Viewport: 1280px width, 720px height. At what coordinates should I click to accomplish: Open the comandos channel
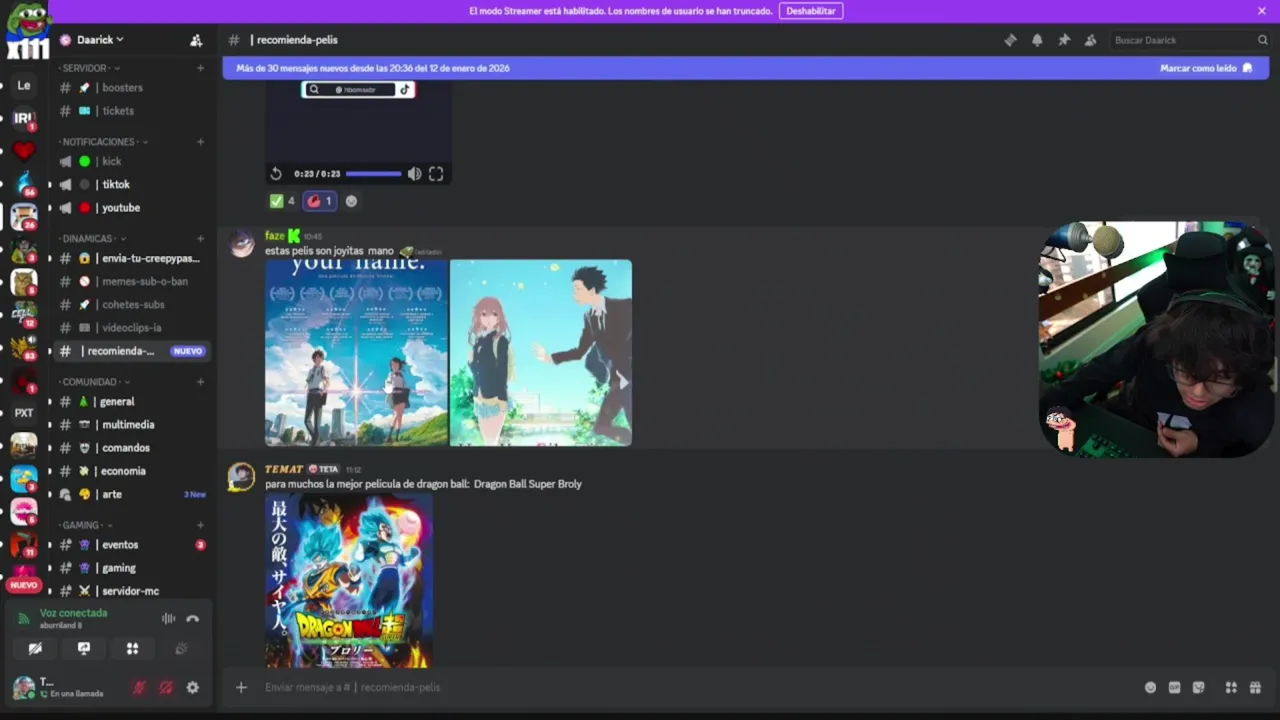coord(132,448)
